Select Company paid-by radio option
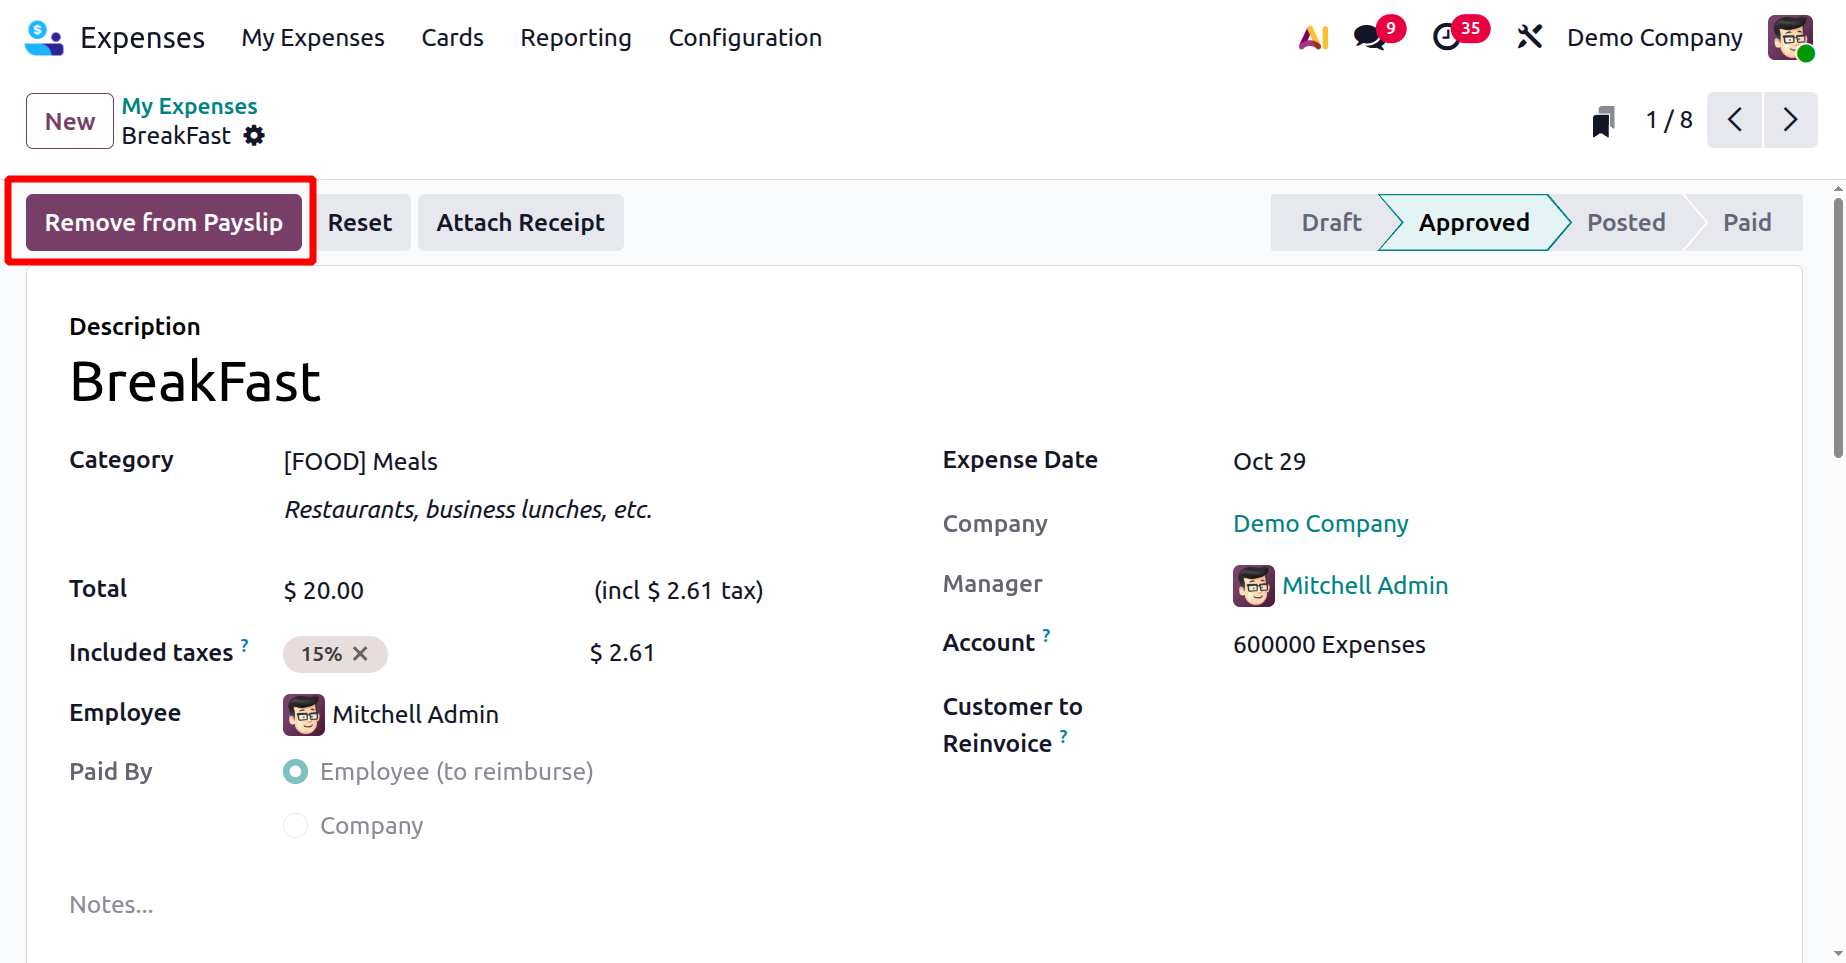1846x963 pixels. [x=296, y=826]
